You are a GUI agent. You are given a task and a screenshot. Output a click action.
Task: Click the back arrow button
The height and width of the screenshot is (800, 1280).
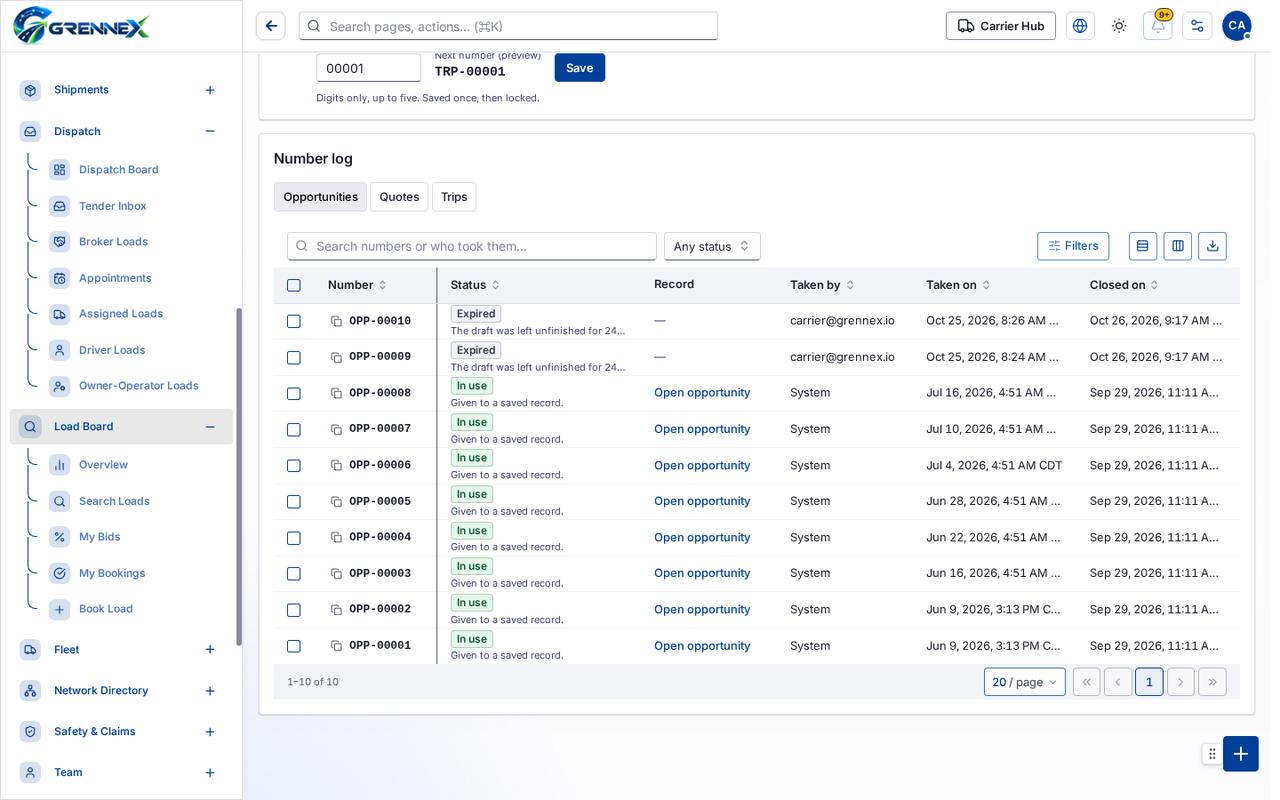[x=270, y=26]
